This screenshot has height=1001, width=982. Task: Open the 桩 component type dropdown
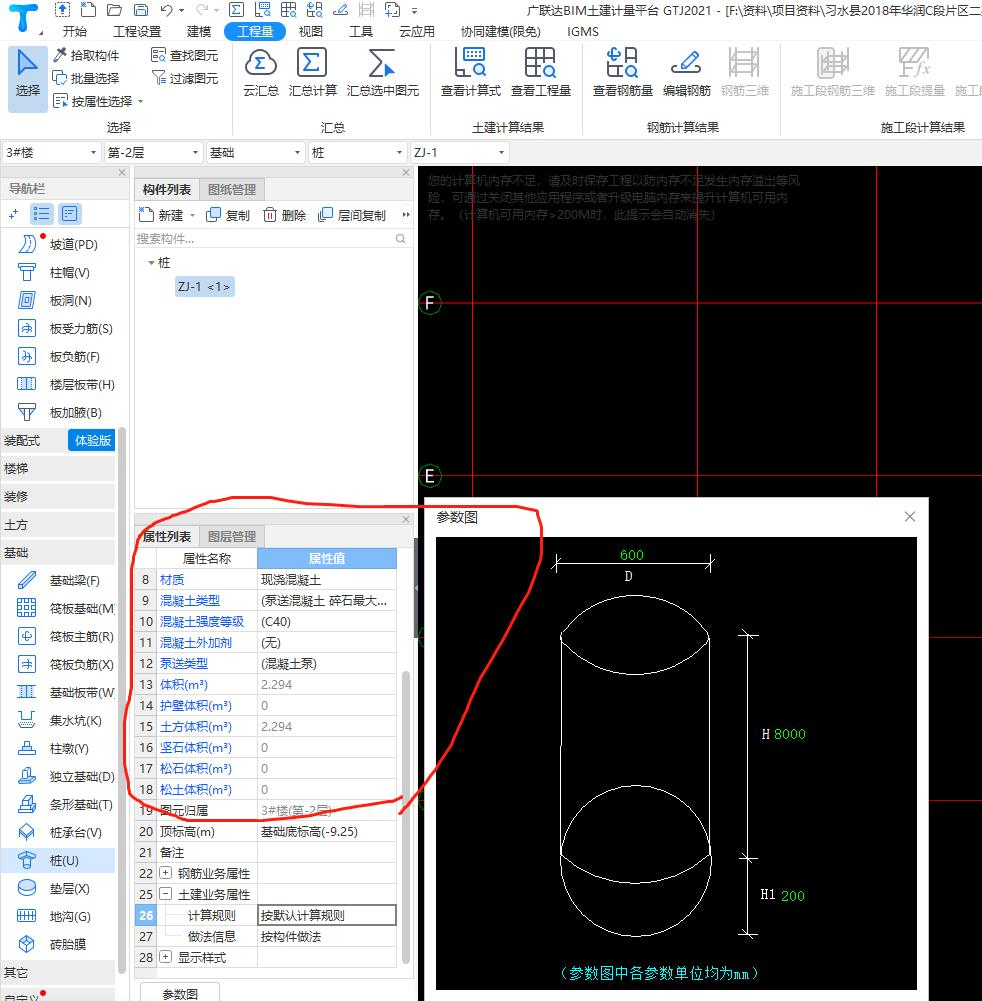point(356,153)
